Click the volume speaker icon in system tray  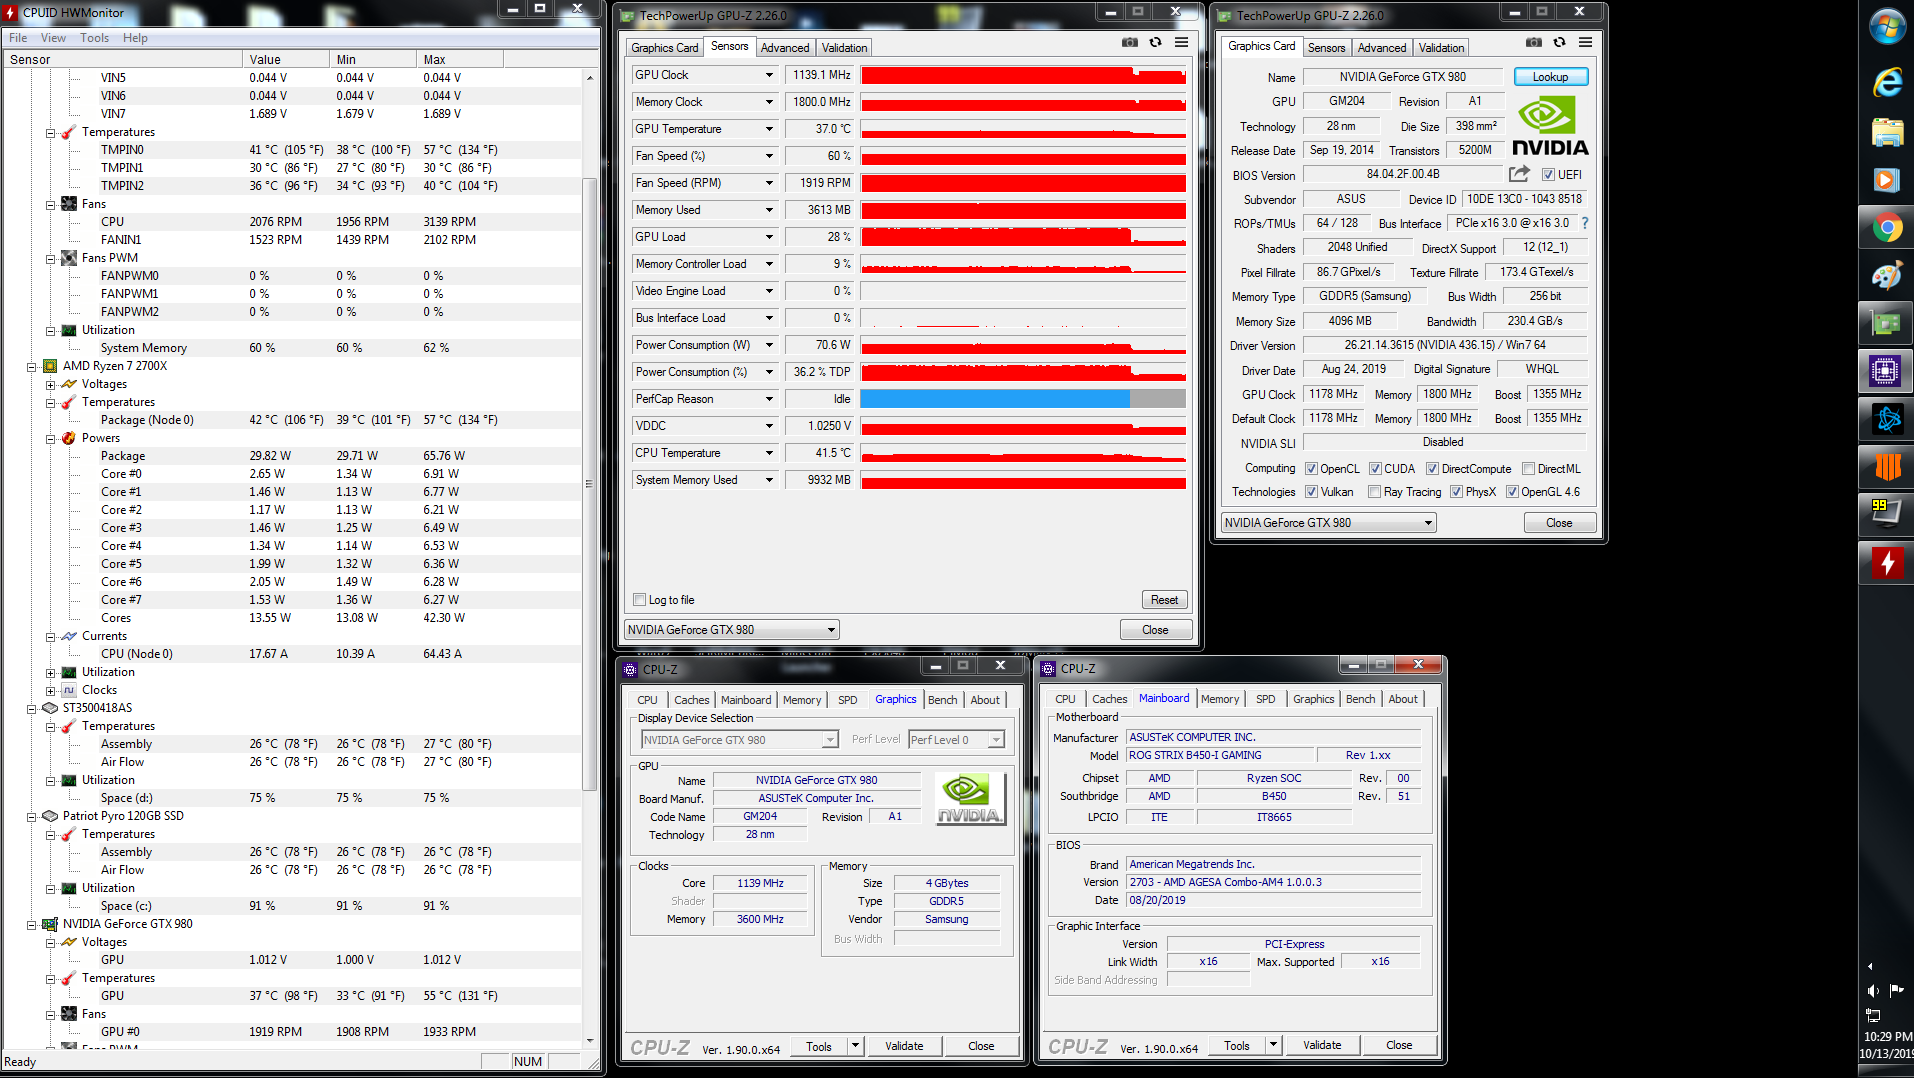[x=1873, y=990]
